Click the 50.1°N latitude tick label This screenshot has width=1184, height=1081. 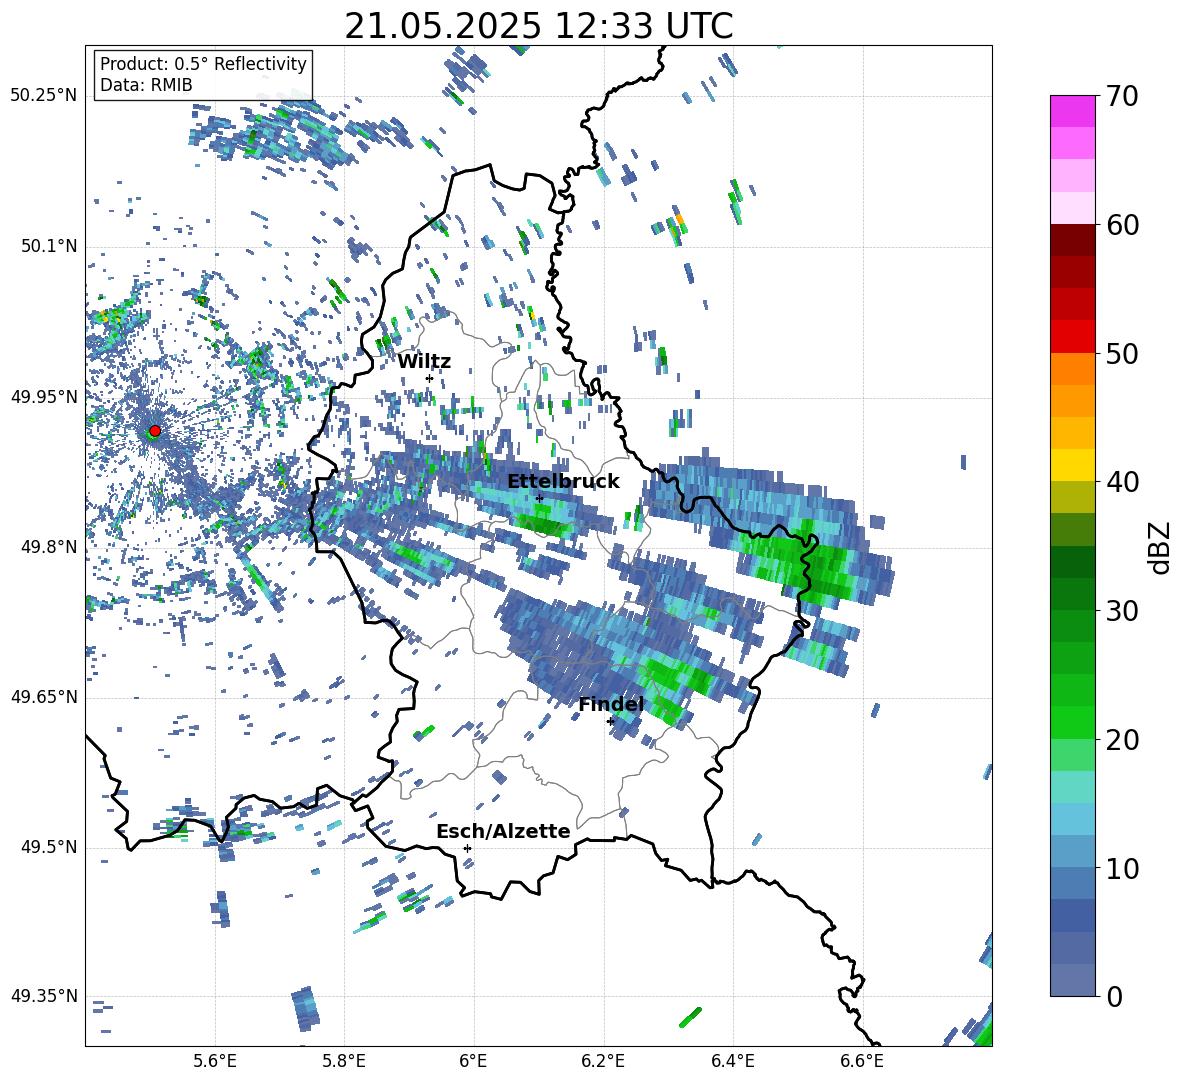pyautogui.click(x=48, y=247)
